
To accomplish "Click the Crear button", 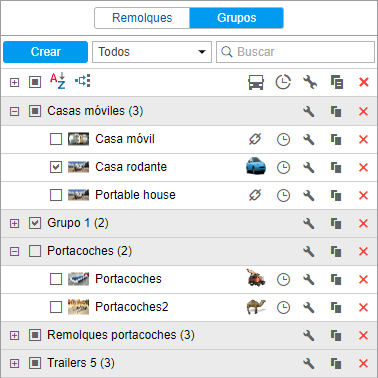I will coord(46,52).
